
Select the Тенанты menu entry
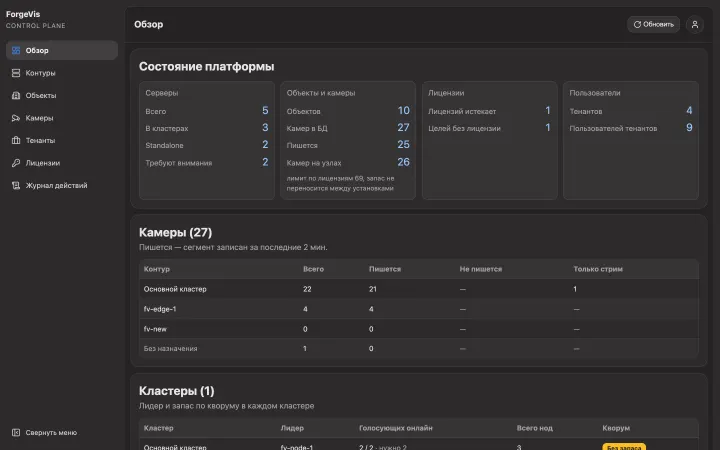coord(62,141)
